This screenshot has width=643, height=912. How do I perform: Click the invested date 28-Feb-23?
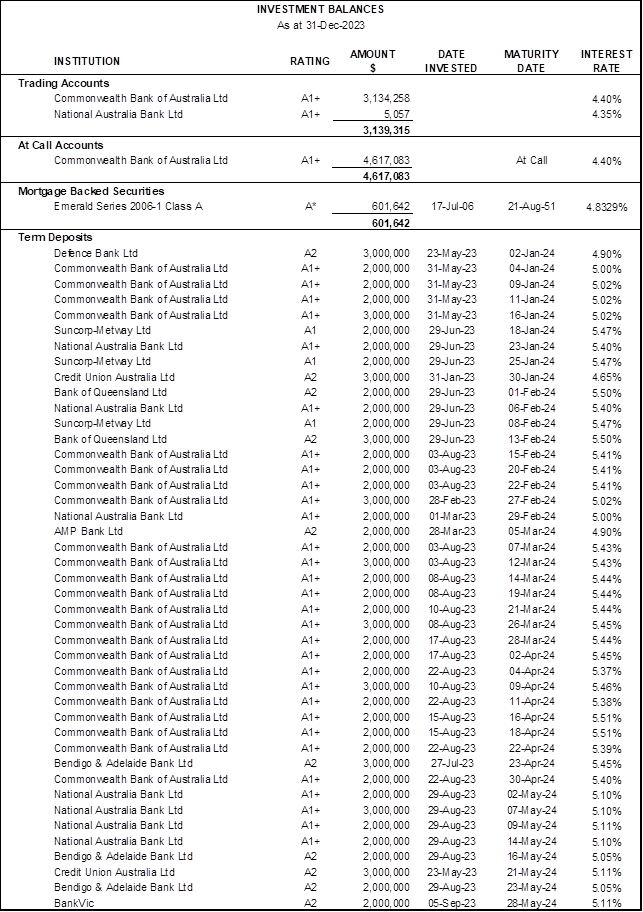click(x=452, y=501)
